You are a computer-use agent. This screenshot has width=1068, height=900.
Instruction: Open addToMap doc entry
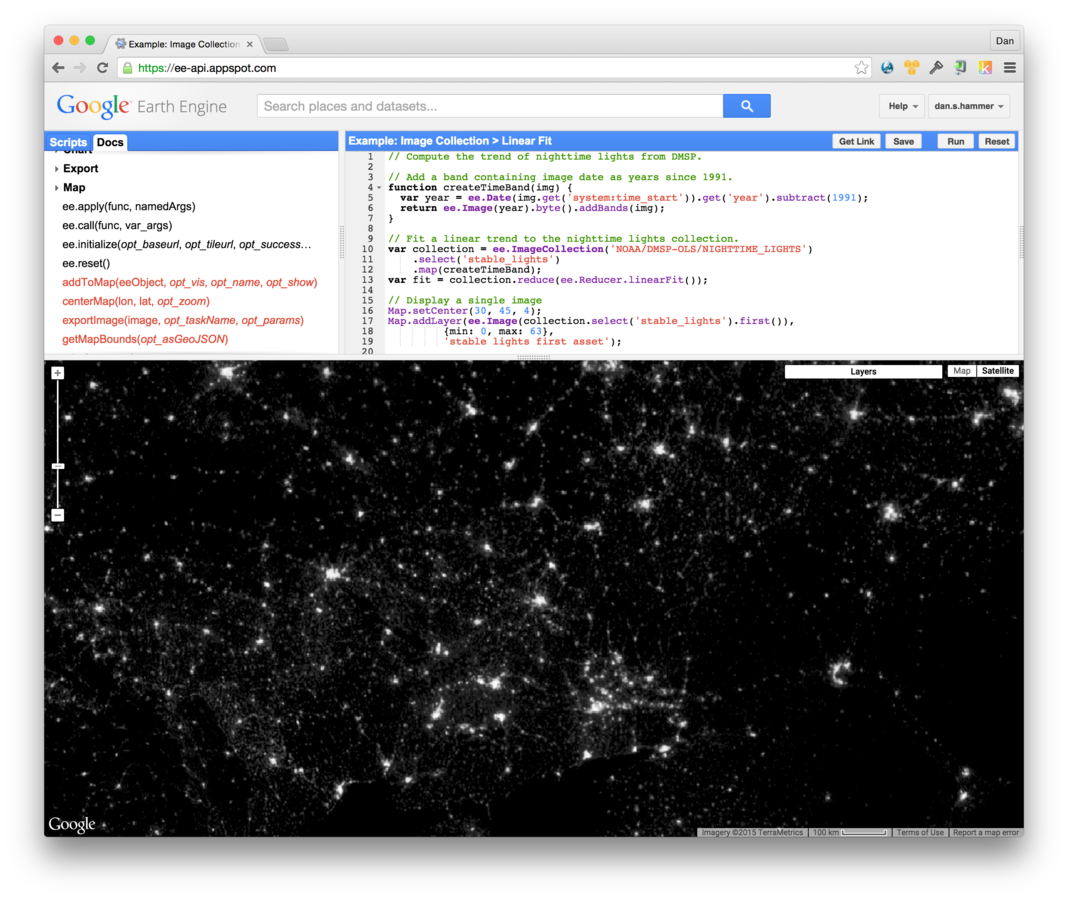[189, 283]
